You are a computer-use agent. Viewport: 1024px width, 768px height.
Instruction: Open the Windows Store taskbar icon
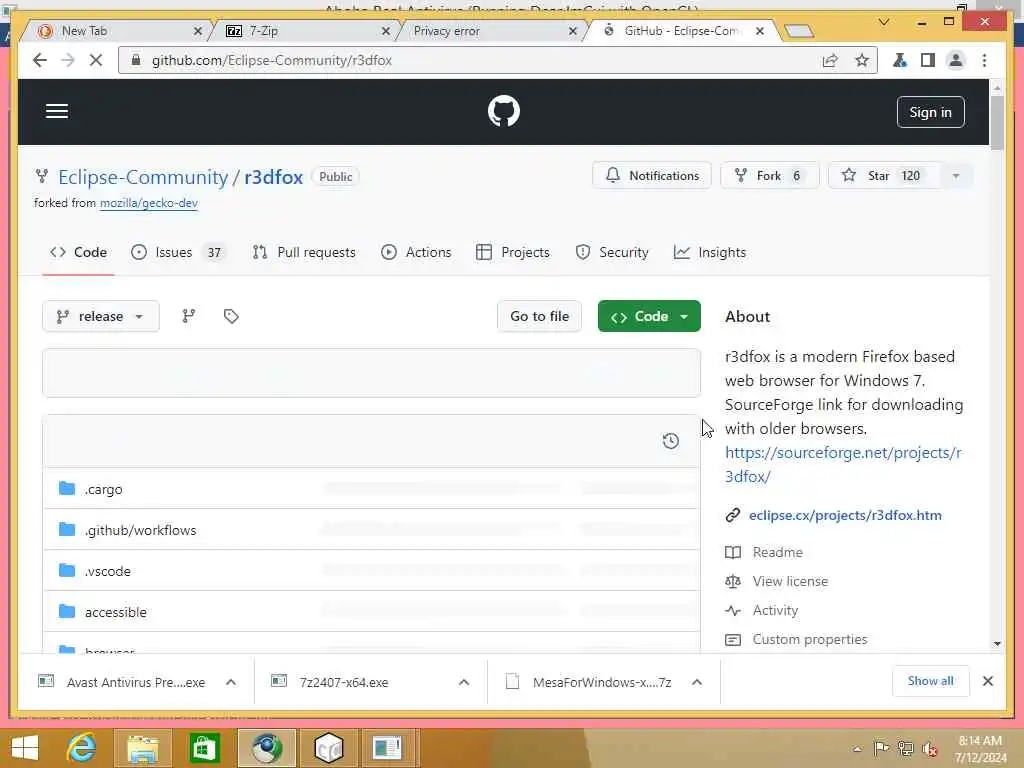[x=204, y=748]
